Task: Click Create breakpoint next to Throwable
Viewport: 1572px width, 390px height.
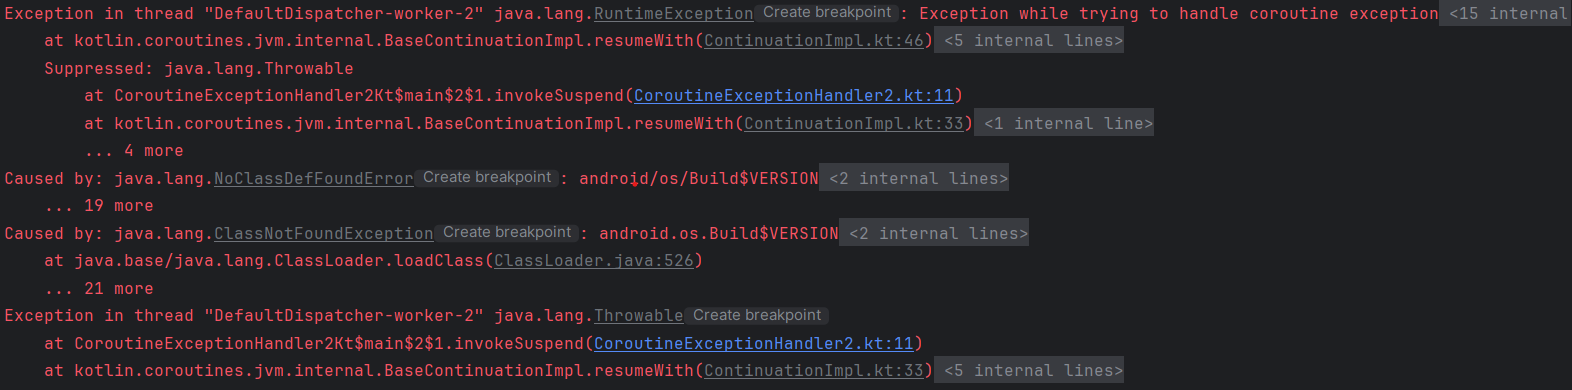Action: tap(757, 316)
